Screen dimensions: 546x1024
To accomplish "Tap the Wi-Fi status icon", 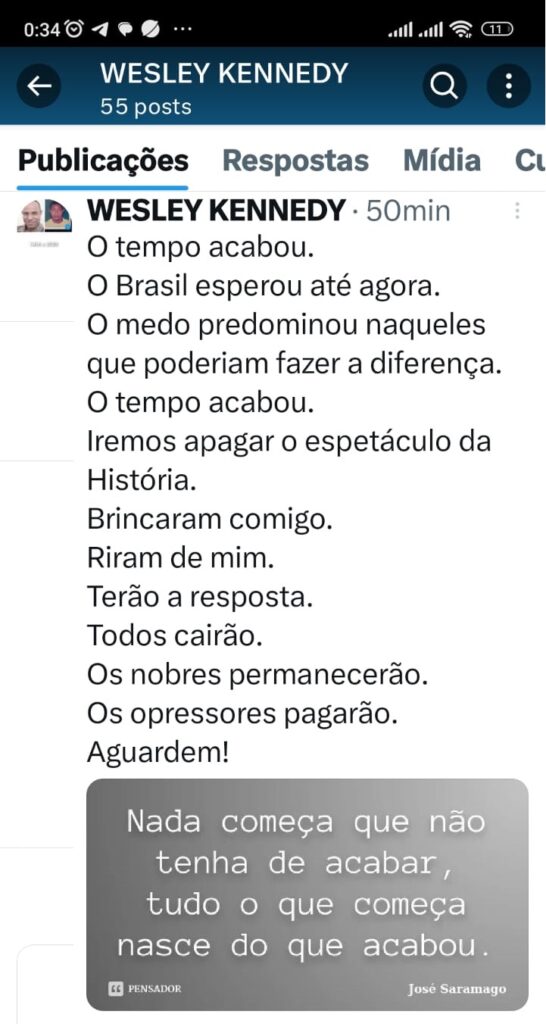I will click(x=461, y=29).
